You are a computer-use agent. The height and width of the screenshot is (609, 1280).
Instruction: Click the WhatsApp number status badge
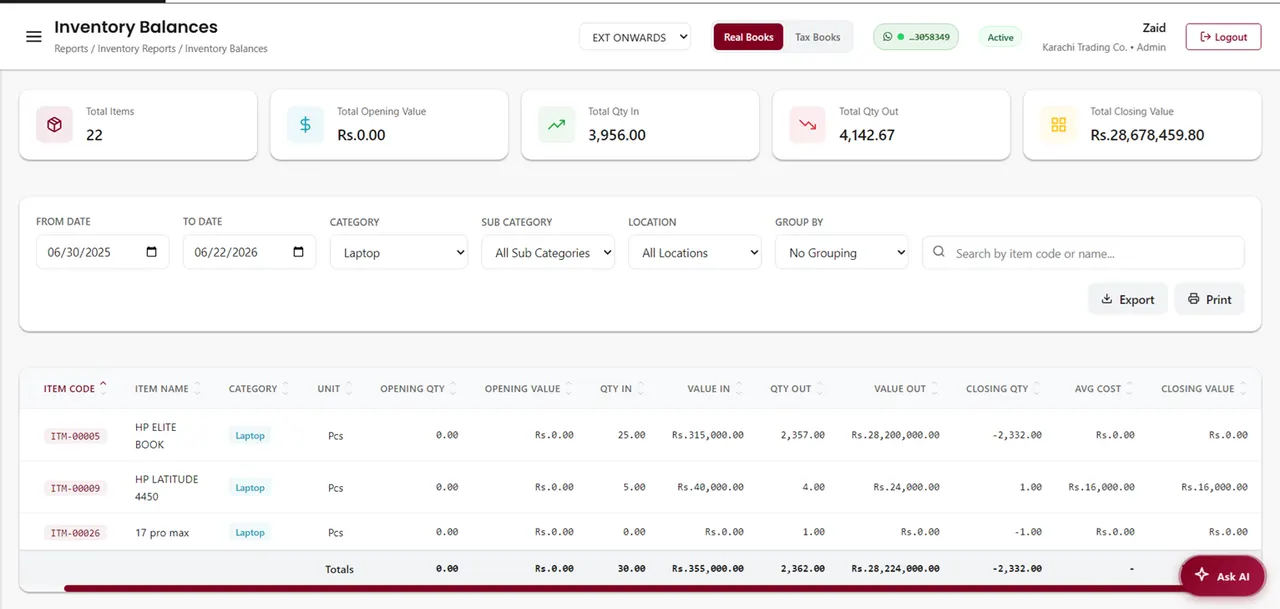(916, 37)
